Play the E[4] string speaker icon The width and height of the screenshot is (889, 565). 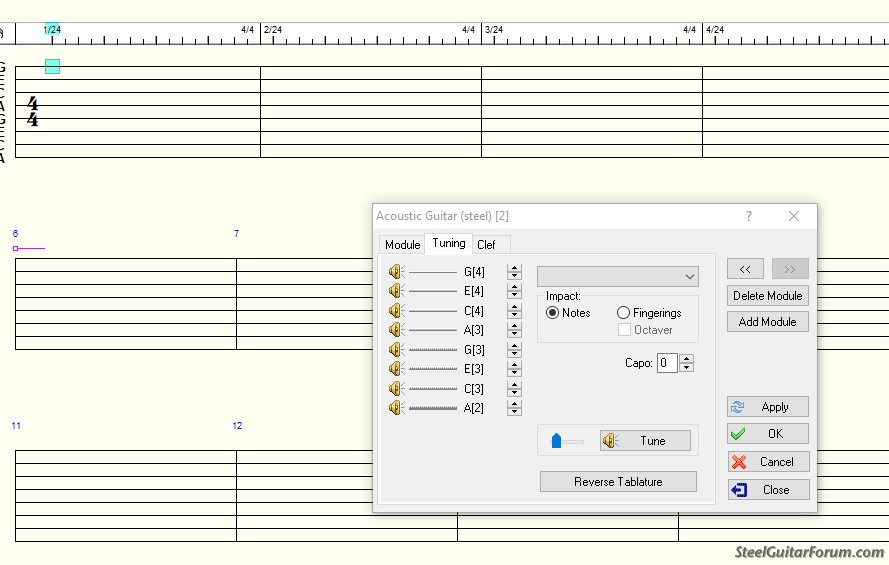pos(396,291)
